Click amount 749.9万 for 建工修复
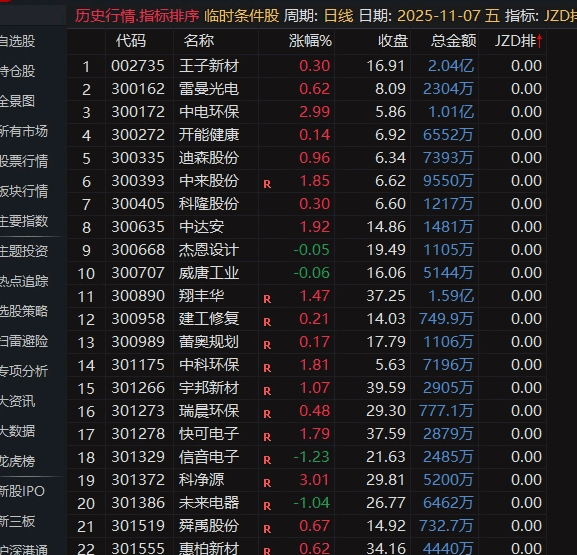 446,319
